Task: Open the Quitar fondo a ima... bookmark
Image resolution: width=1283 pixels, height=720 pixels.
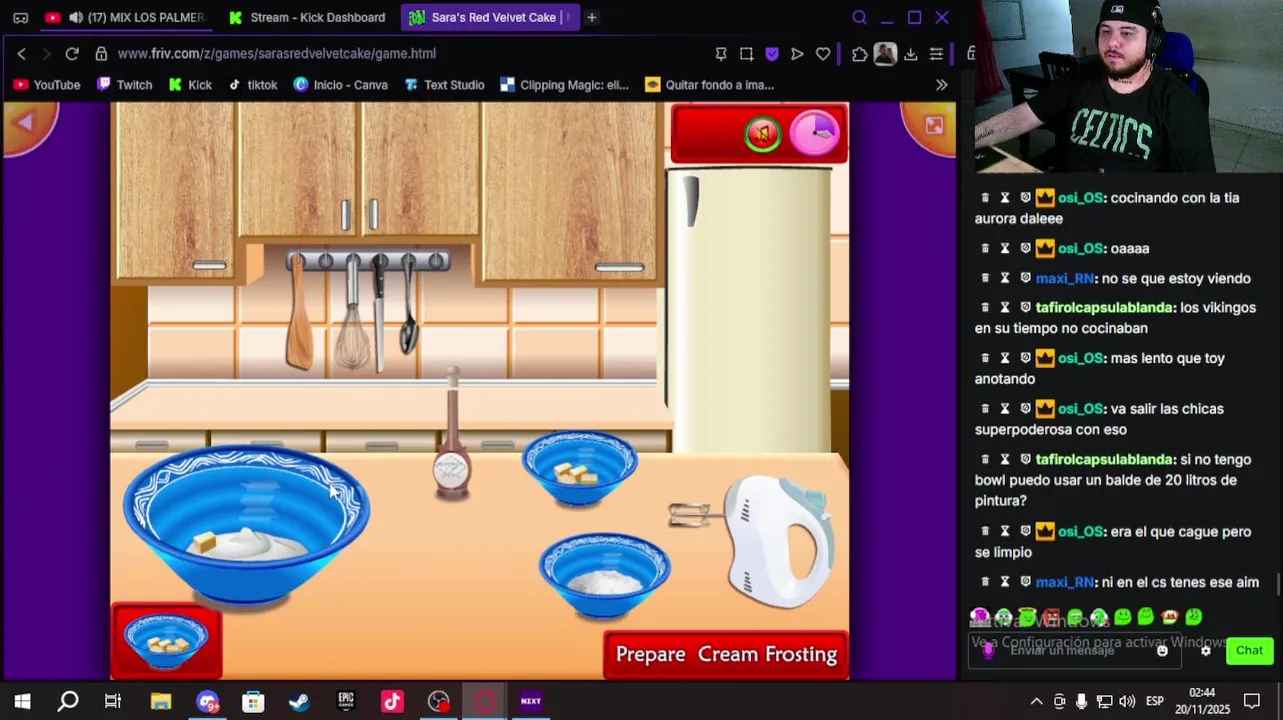Action: (x=710, y=85)
